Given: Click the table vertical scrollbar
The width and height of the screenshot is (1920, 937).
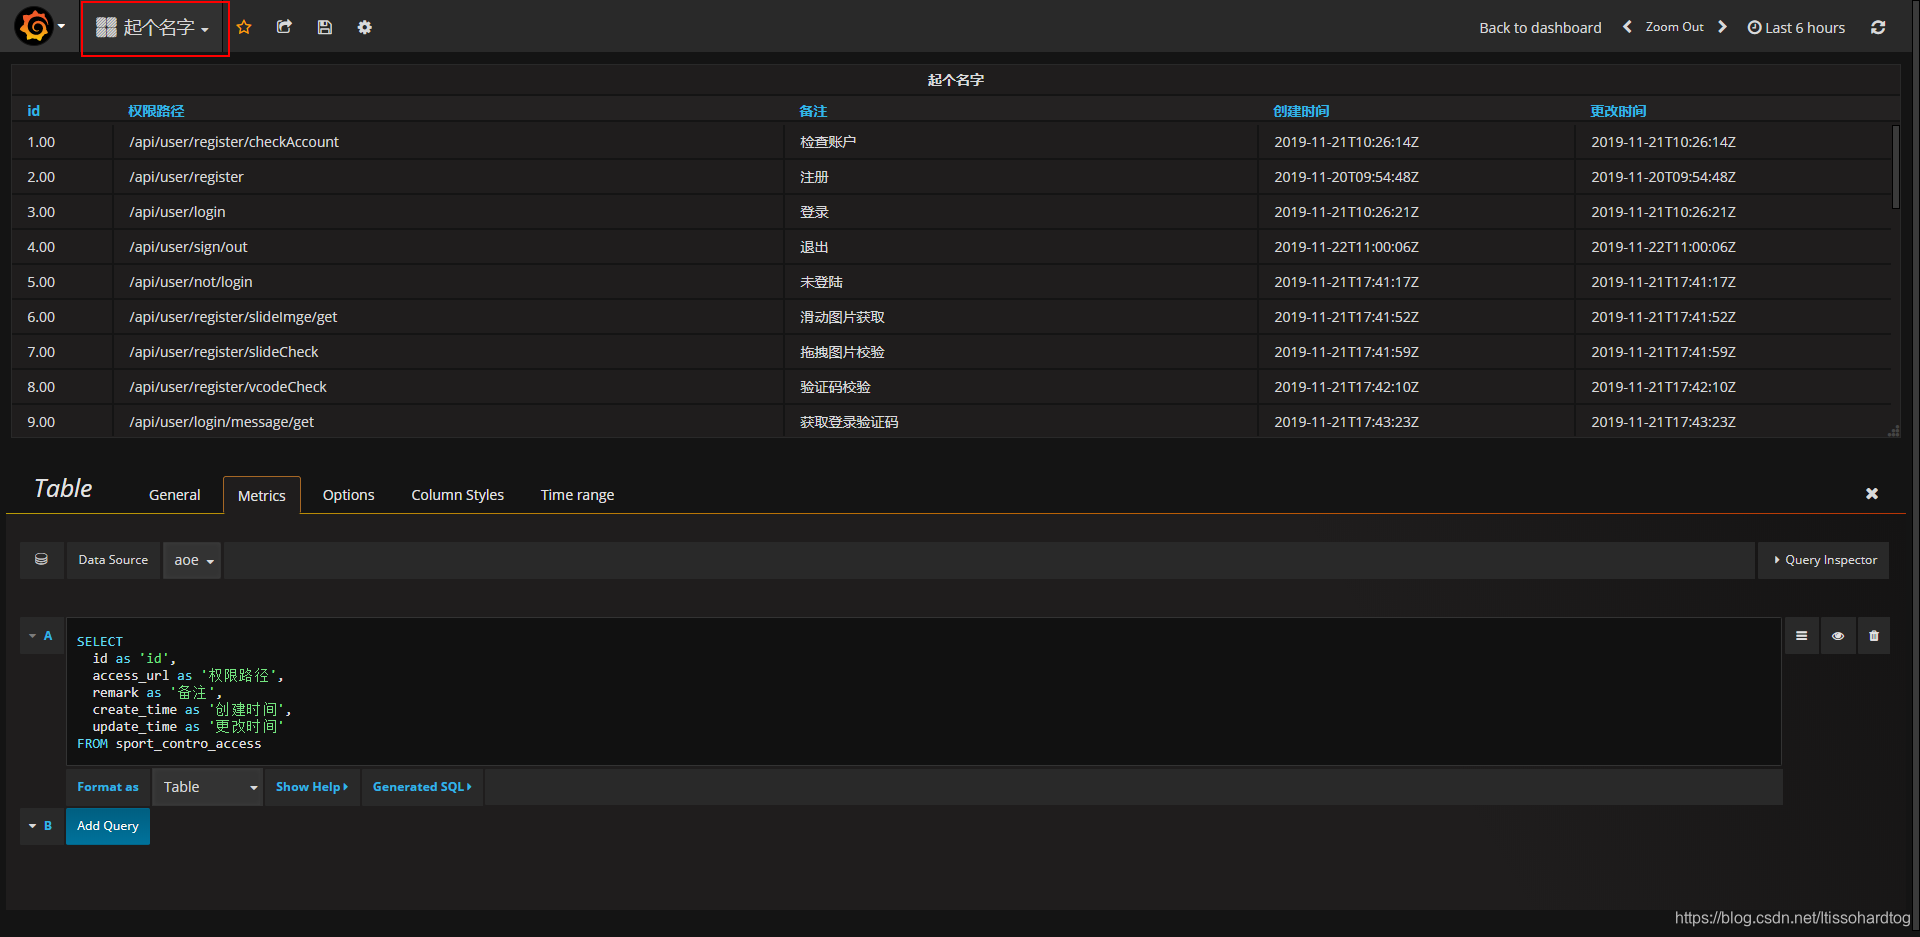Looking at the screenshot, I should (x=1895, y=166).
